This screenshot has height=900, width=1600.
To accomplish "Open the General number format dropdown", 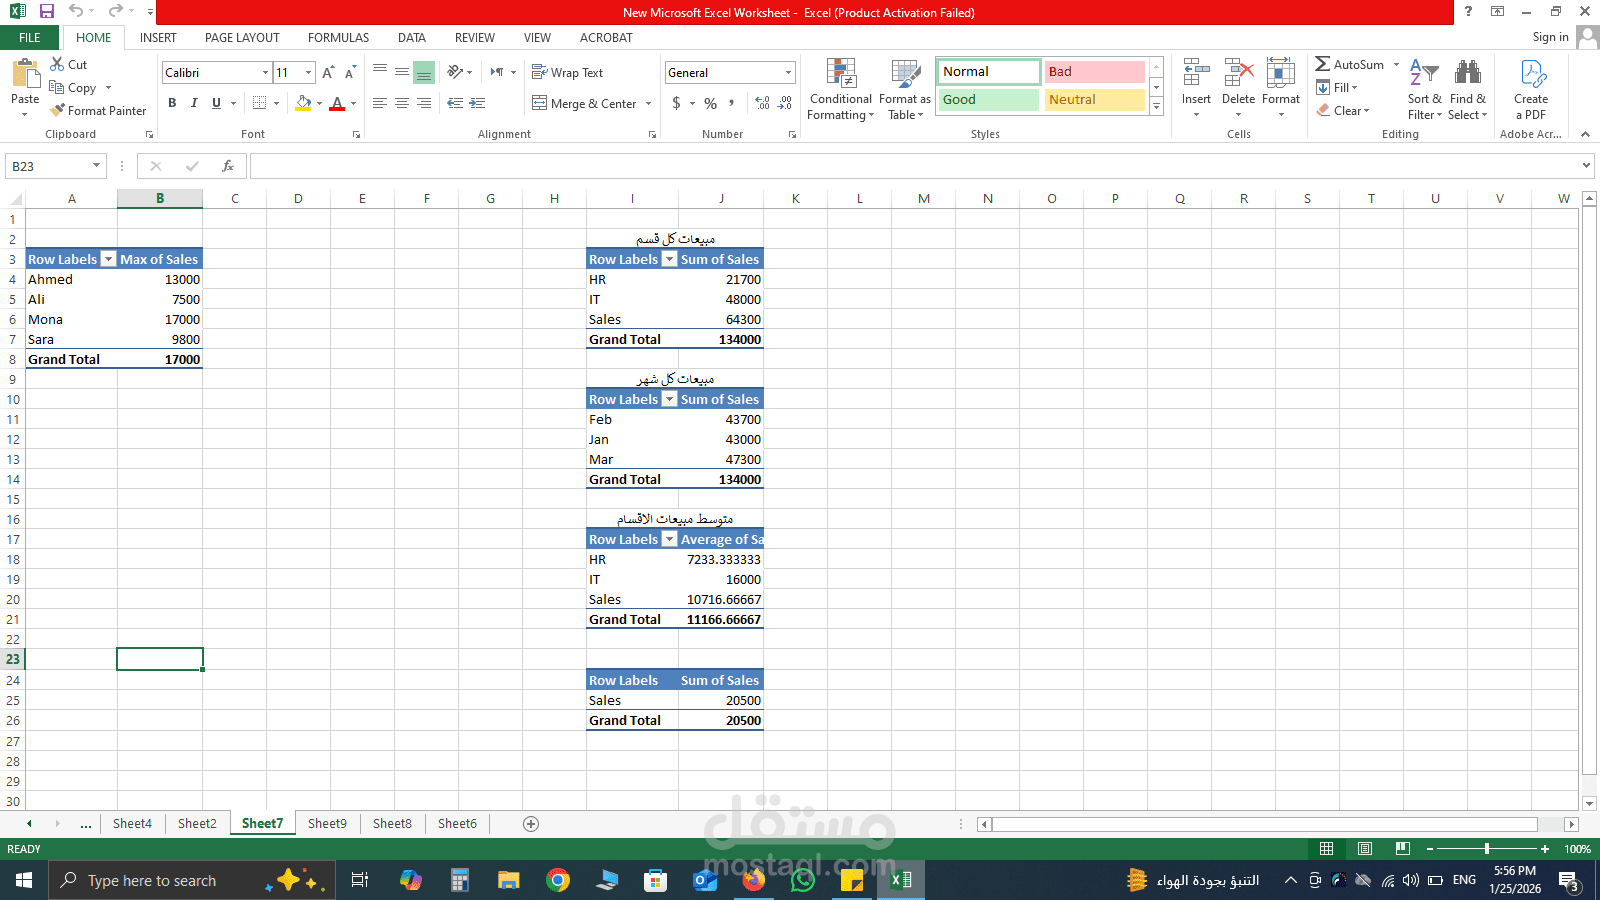I will 786,72.
